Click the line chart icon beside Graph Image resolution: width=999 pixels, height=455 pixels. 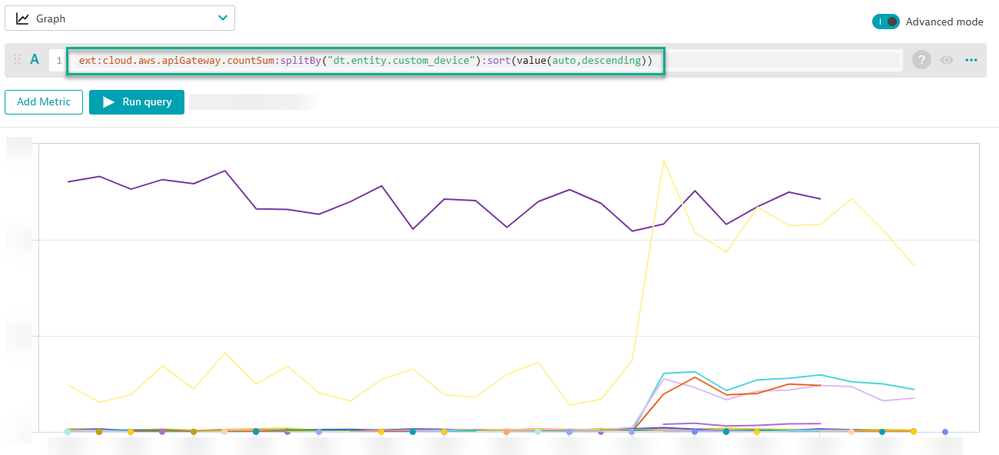[23, 18]
